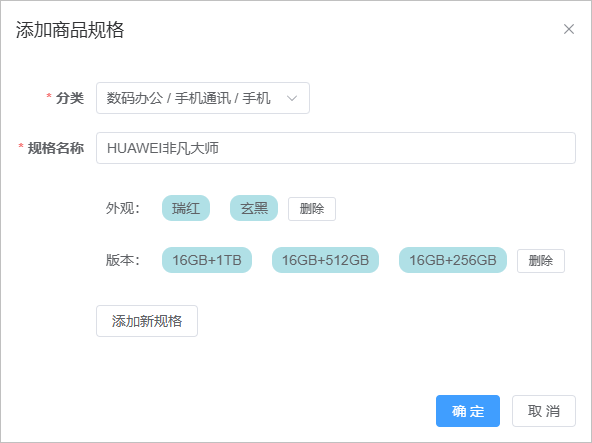Click the 规格名称 field label
The image size is (592, 443).
(56, 148)
